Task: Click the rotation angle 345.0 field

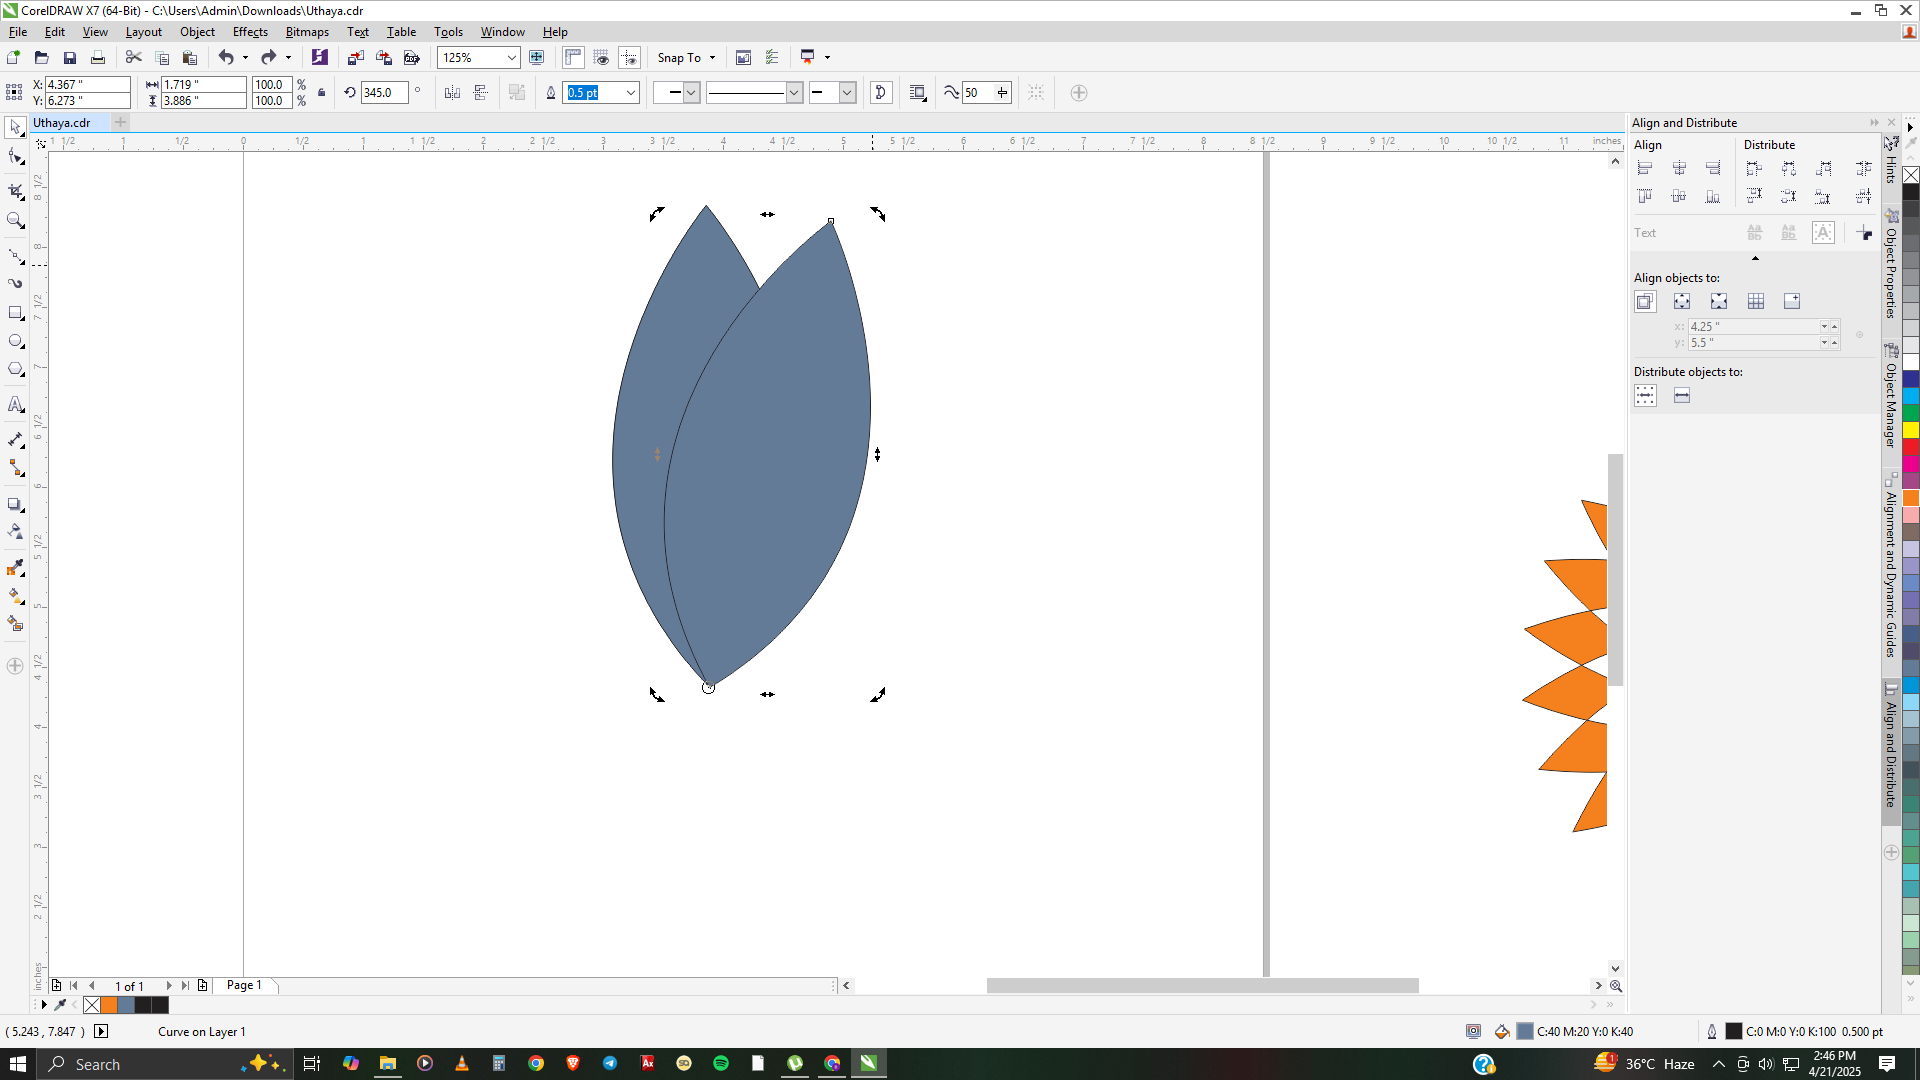Action: 384,93
